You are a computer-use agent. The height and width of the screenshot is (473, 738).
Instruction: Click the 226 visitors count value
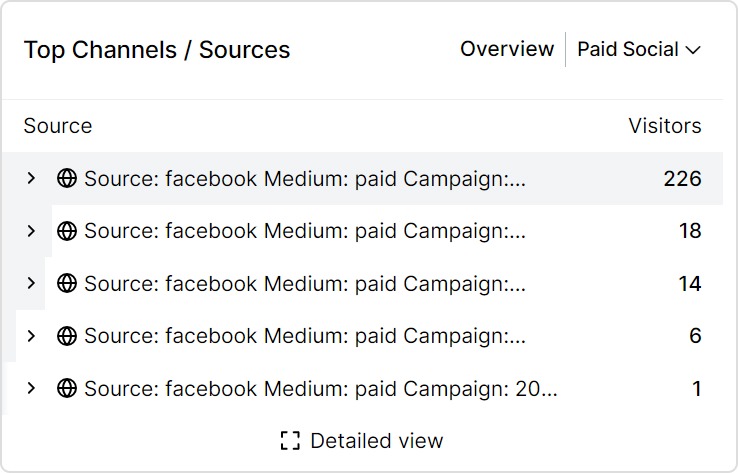pyautogui.click(x=682, y=179)
